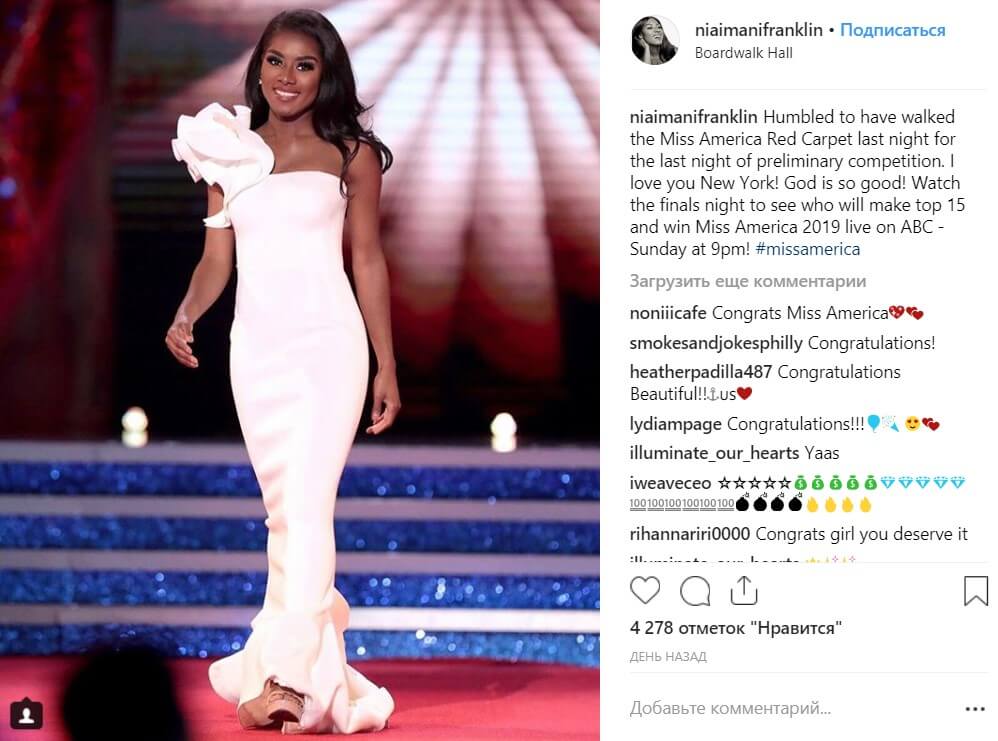Open the #missamerica hashtag
The width and height of the screenshot is (998, 741).
click(808, 249)
